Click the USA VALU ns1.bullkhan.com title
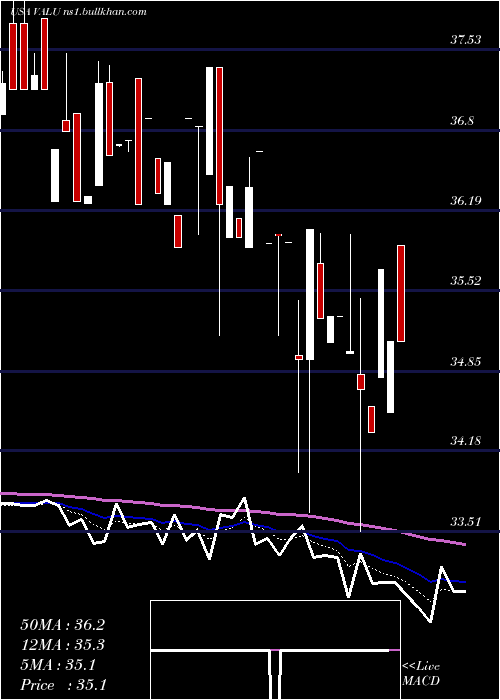 pos(79,12)
